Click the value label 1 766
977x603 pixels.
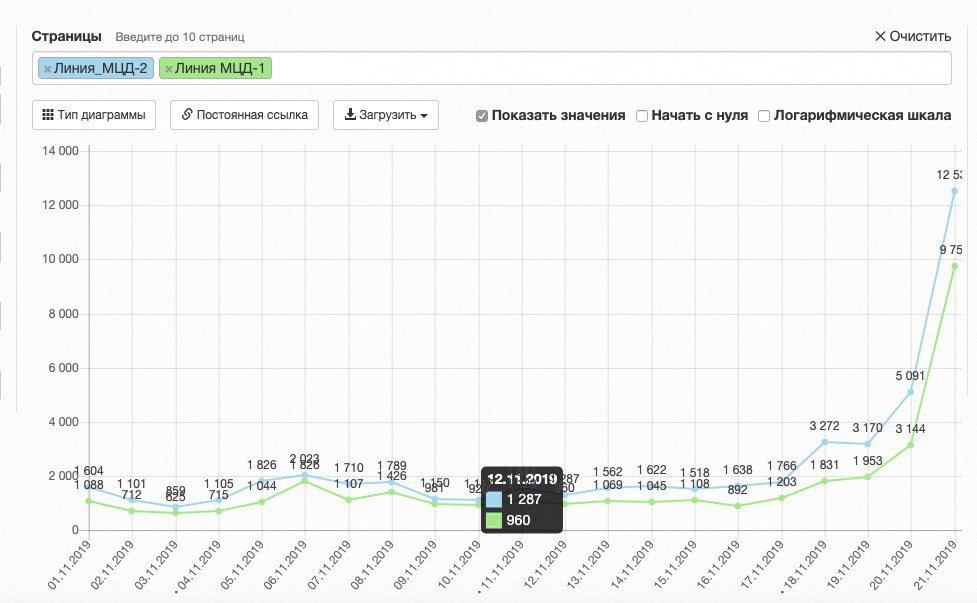pos(781,466)
